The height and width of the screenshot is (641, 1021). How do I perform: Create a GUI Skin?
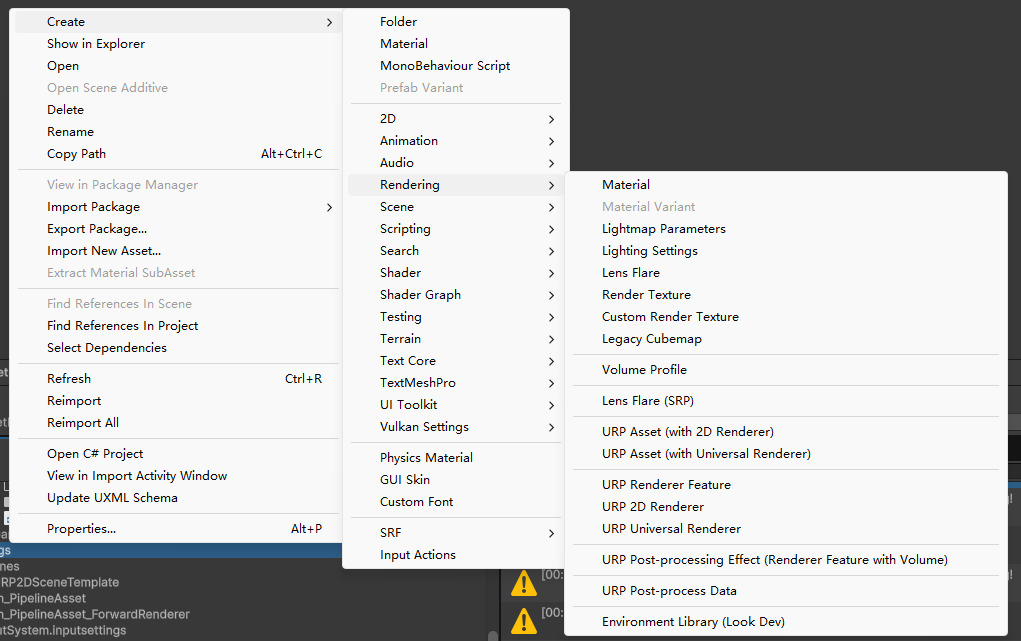456,480
